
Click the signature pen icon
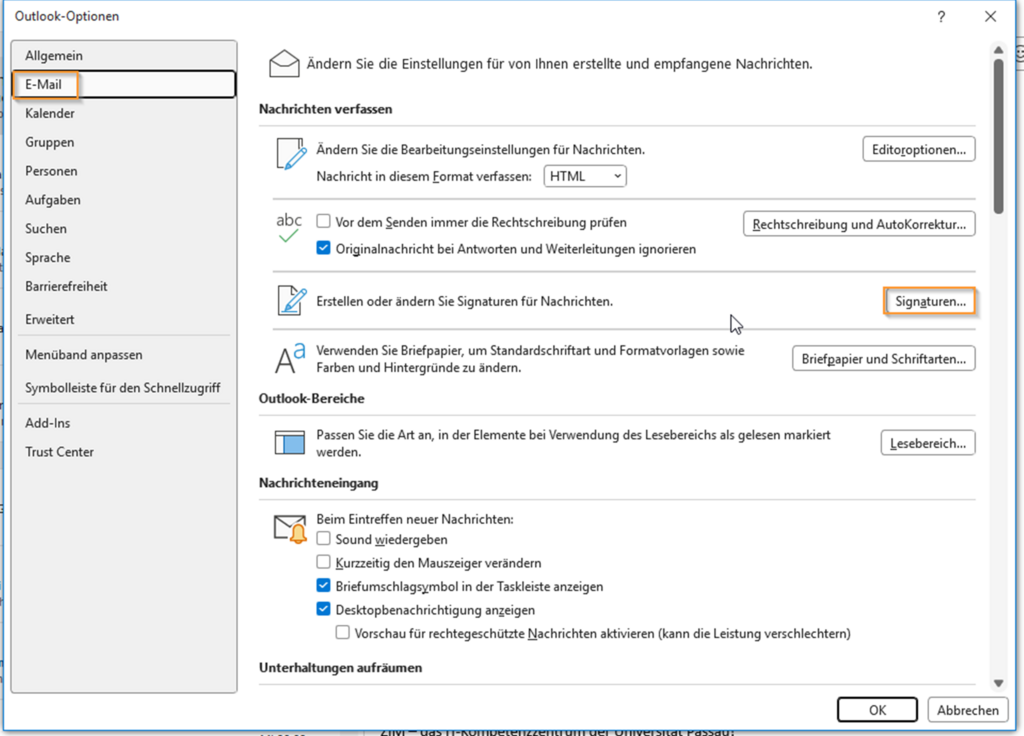point(291,300)
